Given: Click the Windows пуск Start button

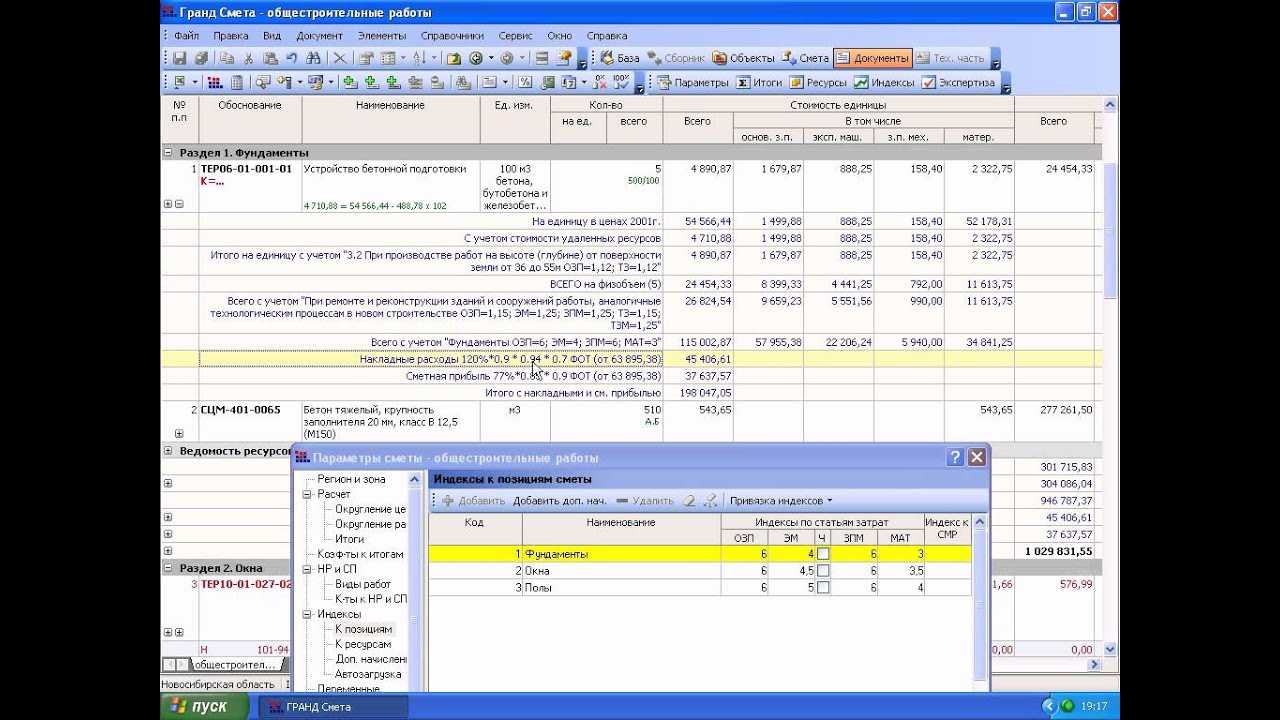Looking at the screenshot, I should click(207, 706).
